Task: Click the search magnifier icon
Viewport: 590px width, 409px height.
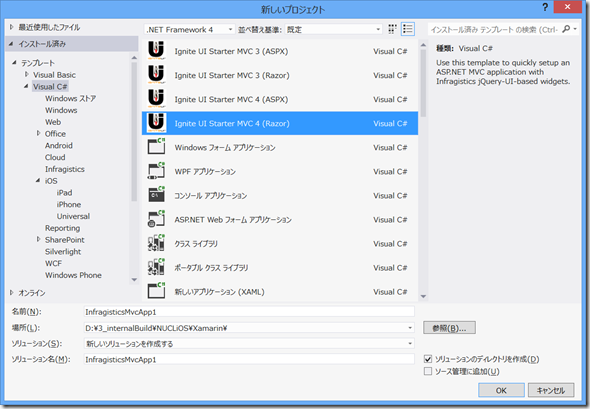Action: [x=566, y=29]
